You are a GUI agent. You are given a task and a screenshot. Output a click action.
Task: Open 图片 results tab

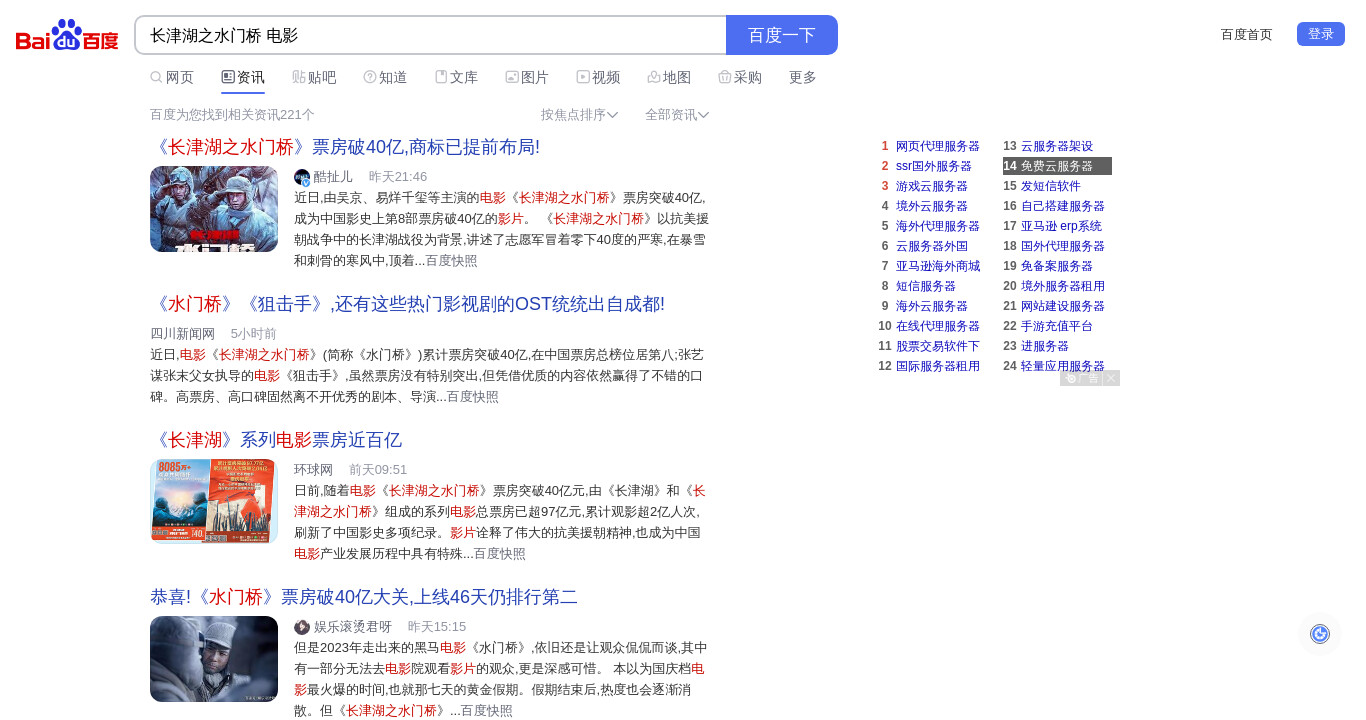point(527,77)
